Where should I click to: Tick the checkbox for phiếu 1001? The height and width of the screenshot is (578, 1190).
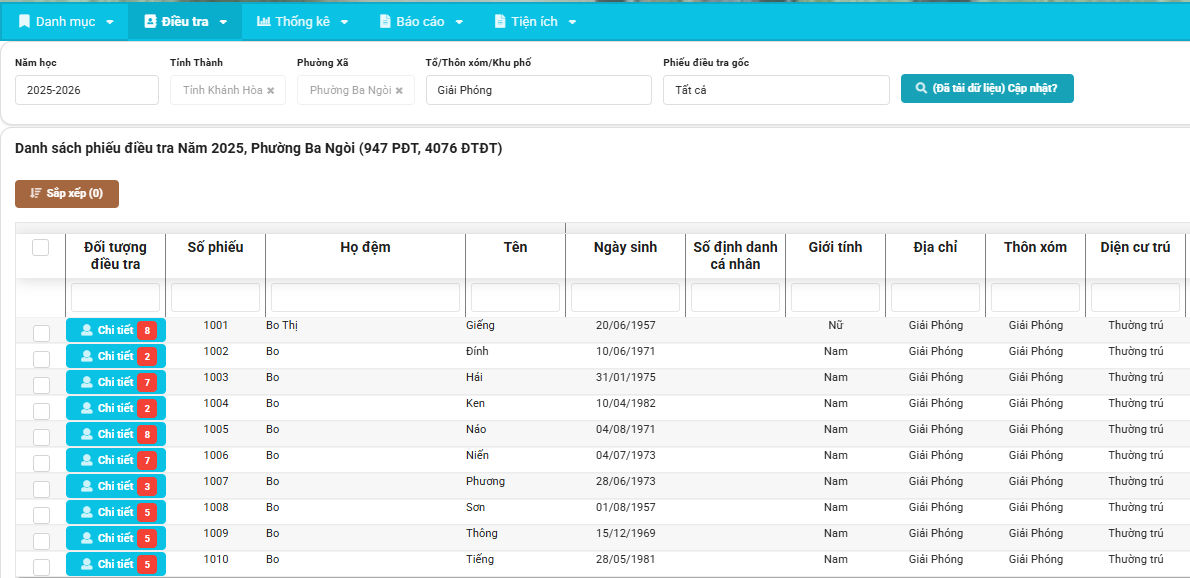(42, 333)
